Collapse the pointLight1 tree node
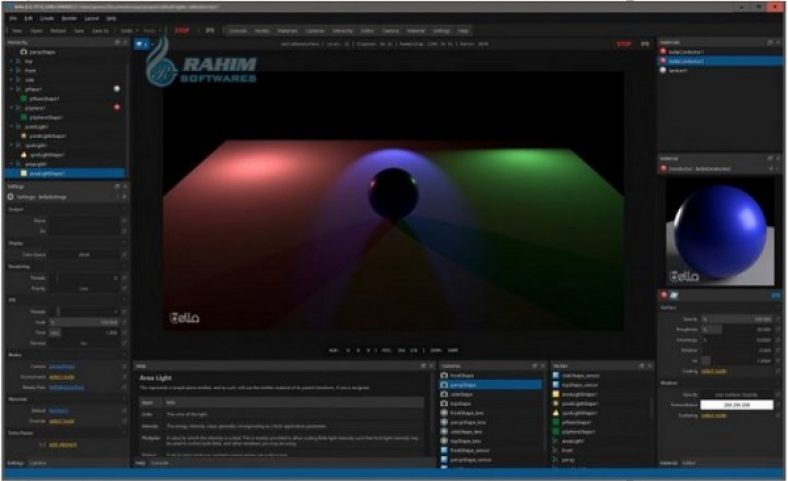 click(12, 127)
